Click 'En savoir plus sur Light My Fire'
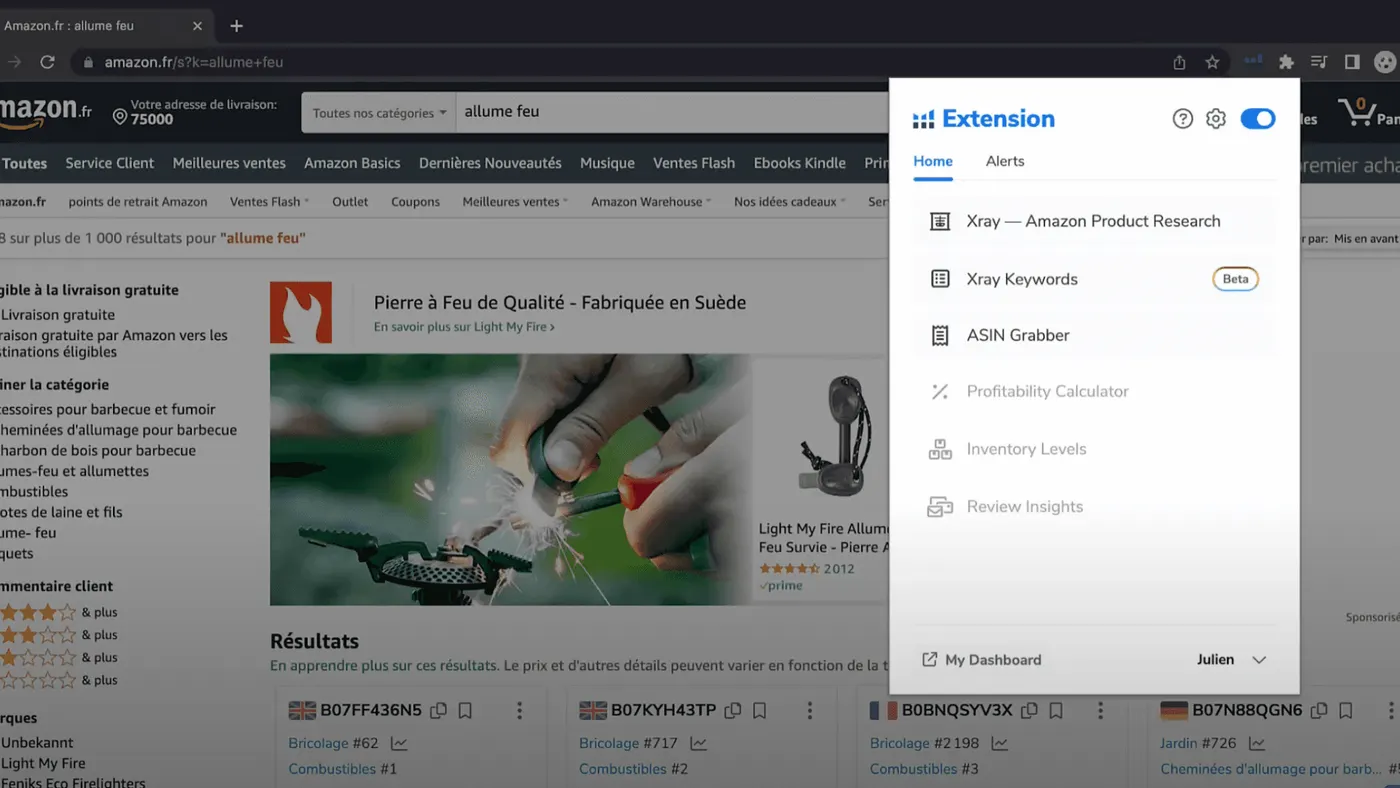Screen dimensions: 1400x788 click(464, 327)
